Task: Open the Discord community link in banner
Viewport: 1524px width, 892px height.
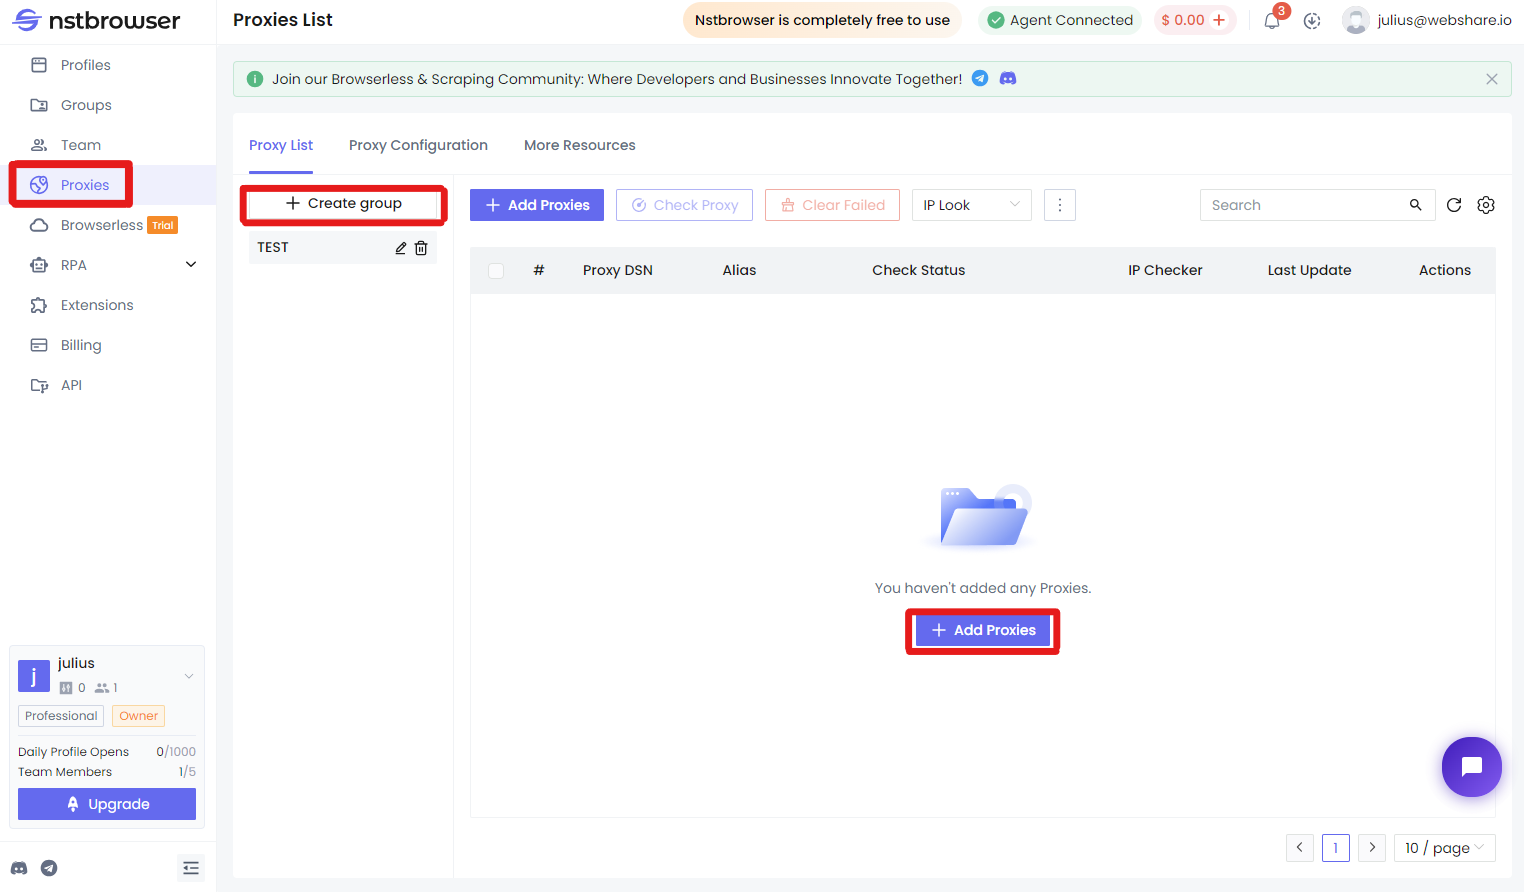Action: [1008, 78]
